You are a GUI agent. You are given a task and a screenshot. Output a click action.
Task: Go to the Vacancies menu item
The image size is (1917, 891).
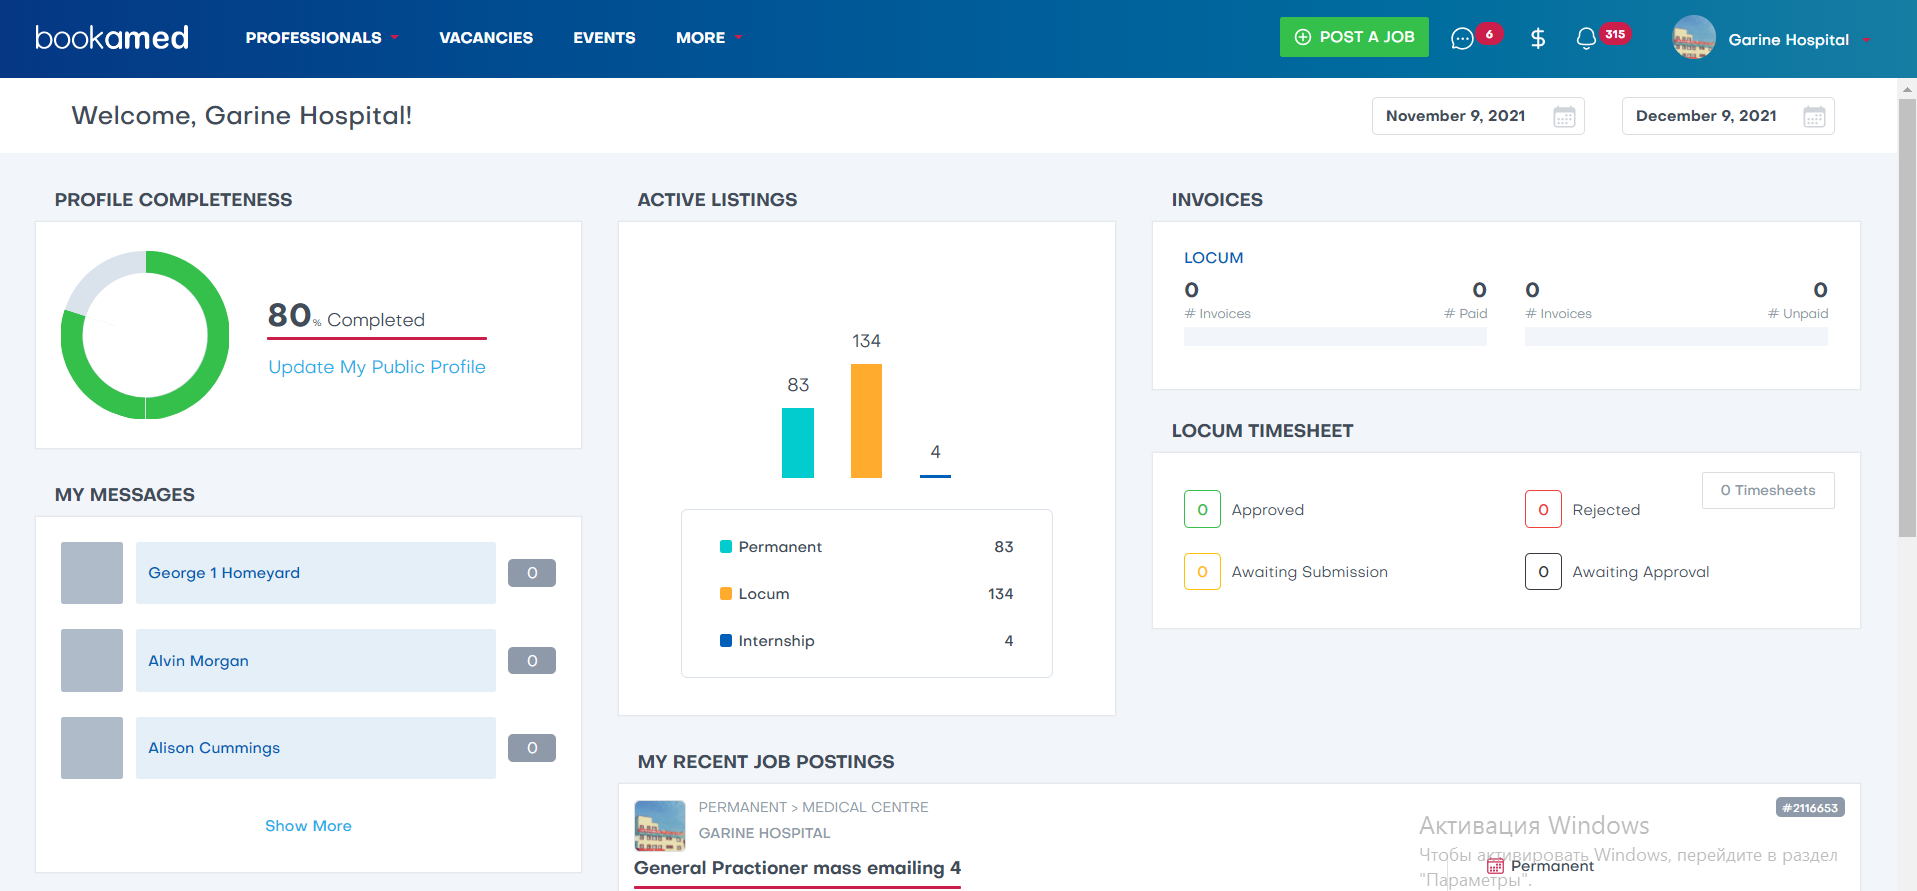click(x=486, y=38)
